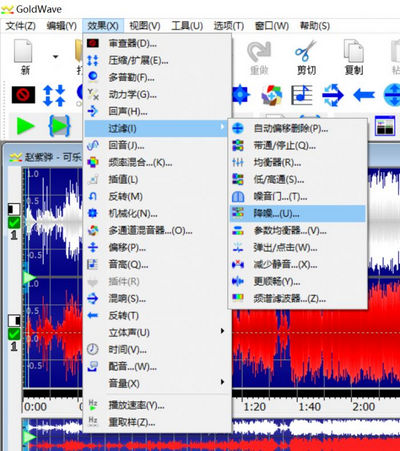Toggle the green checkbox of the white channel
400x451 pixels.
pyautogui.click(x=14, y=222)
